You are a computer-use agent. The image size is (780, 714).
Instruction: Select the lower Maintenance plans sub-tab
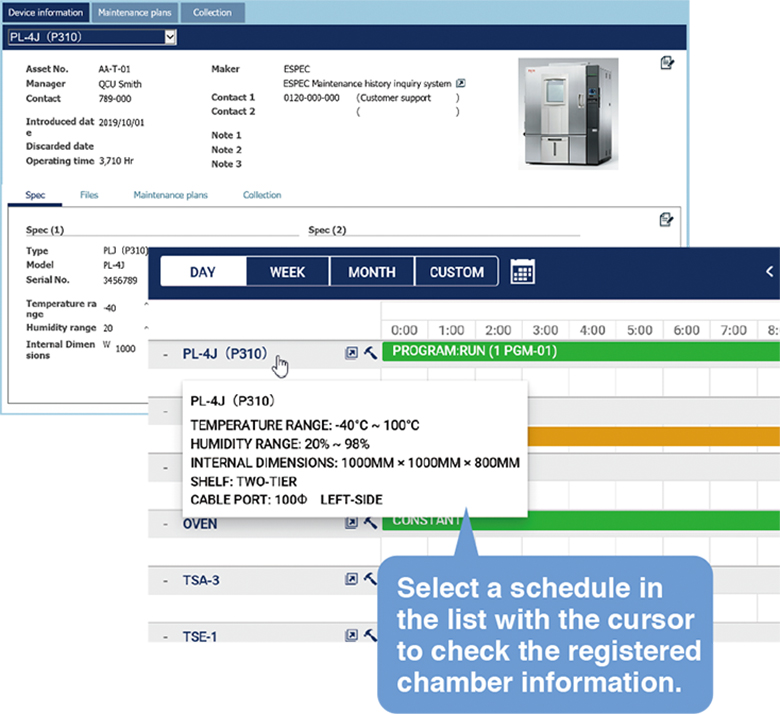[171, 195]
